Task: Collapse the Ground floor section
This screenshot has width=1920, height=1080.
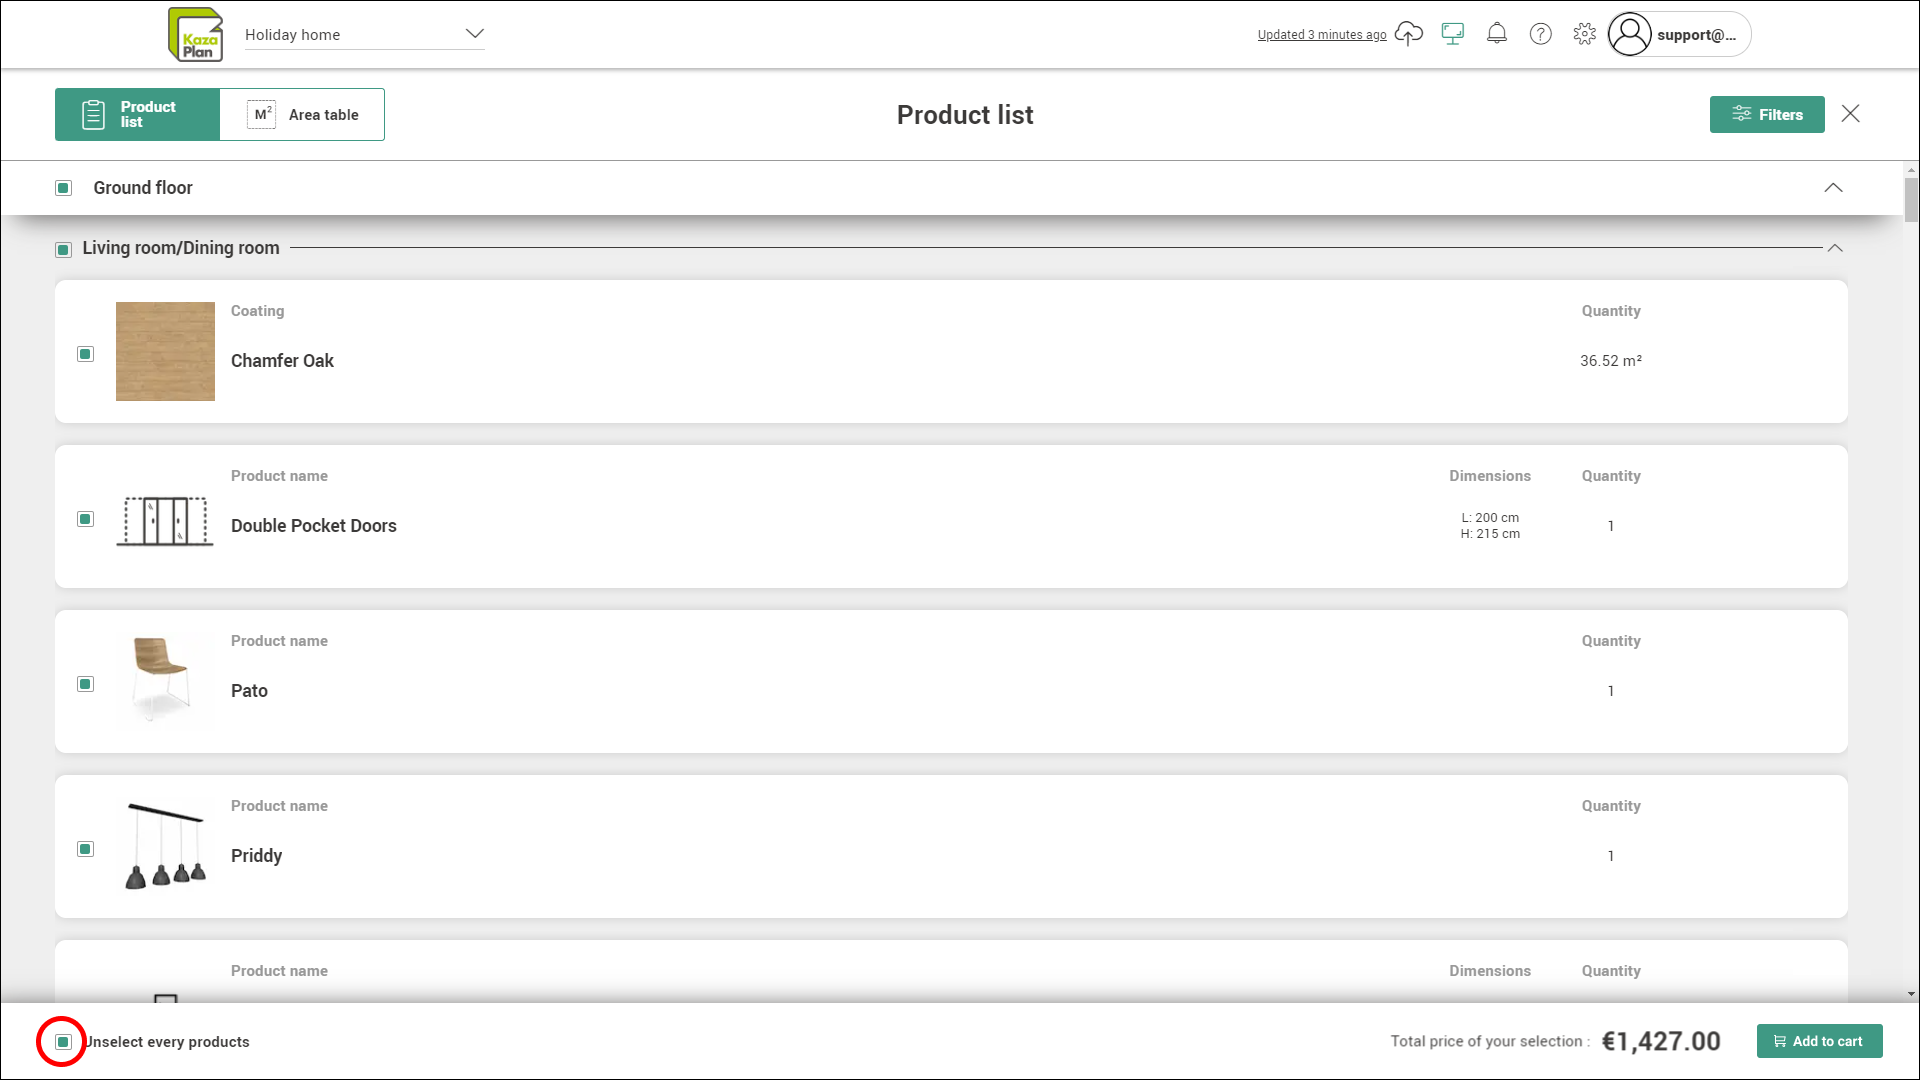Action: pyautogui.click(x=1833, y=188)
